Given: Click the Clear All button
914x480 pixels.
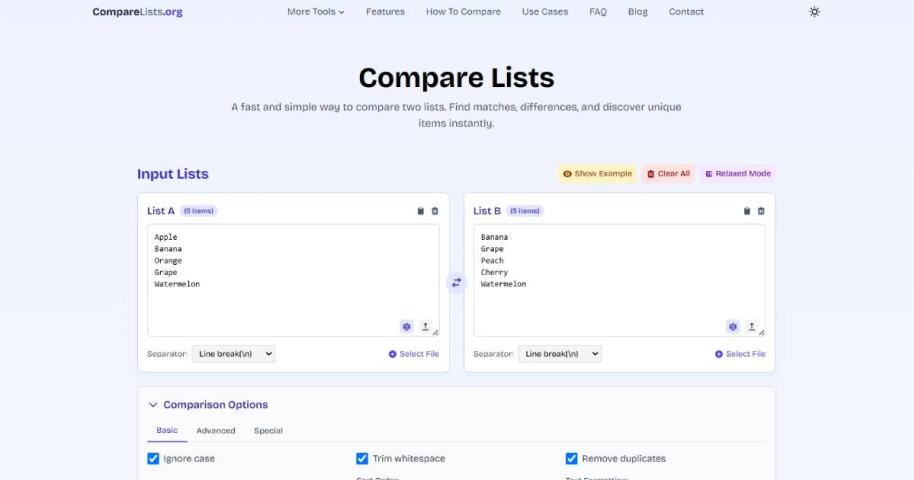Looking at the screenshot, I should point(667,174).
